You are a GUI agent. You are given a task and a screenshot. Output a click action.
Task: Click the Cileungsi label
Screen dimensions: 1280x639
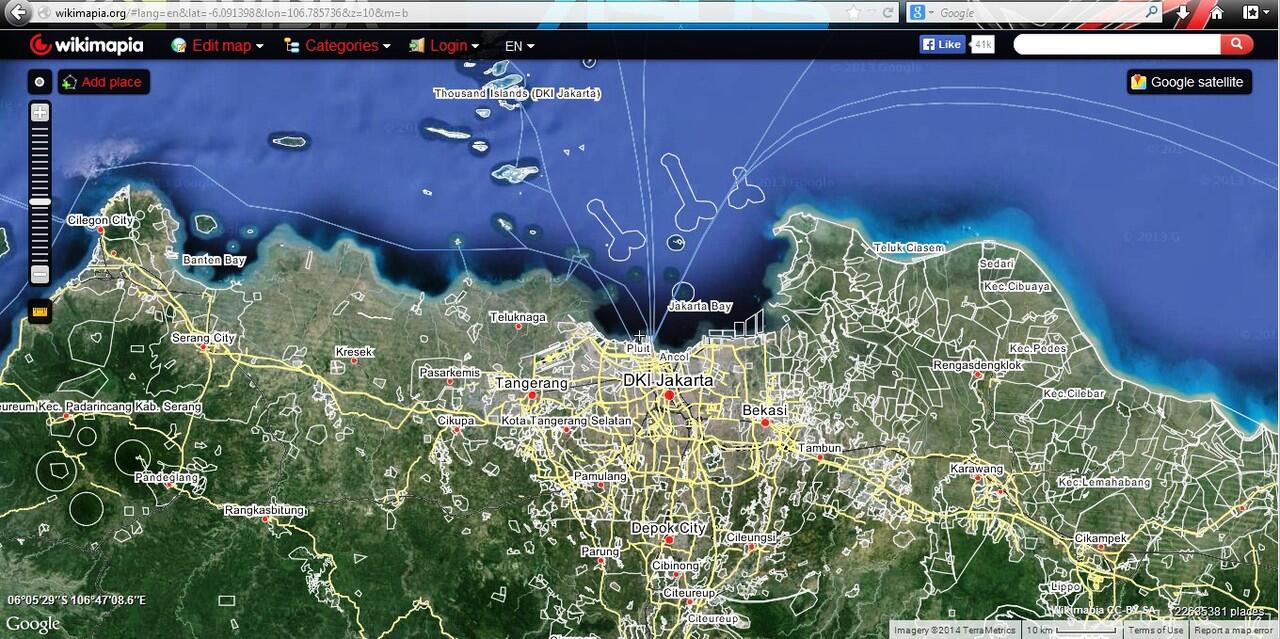(751, 537)
